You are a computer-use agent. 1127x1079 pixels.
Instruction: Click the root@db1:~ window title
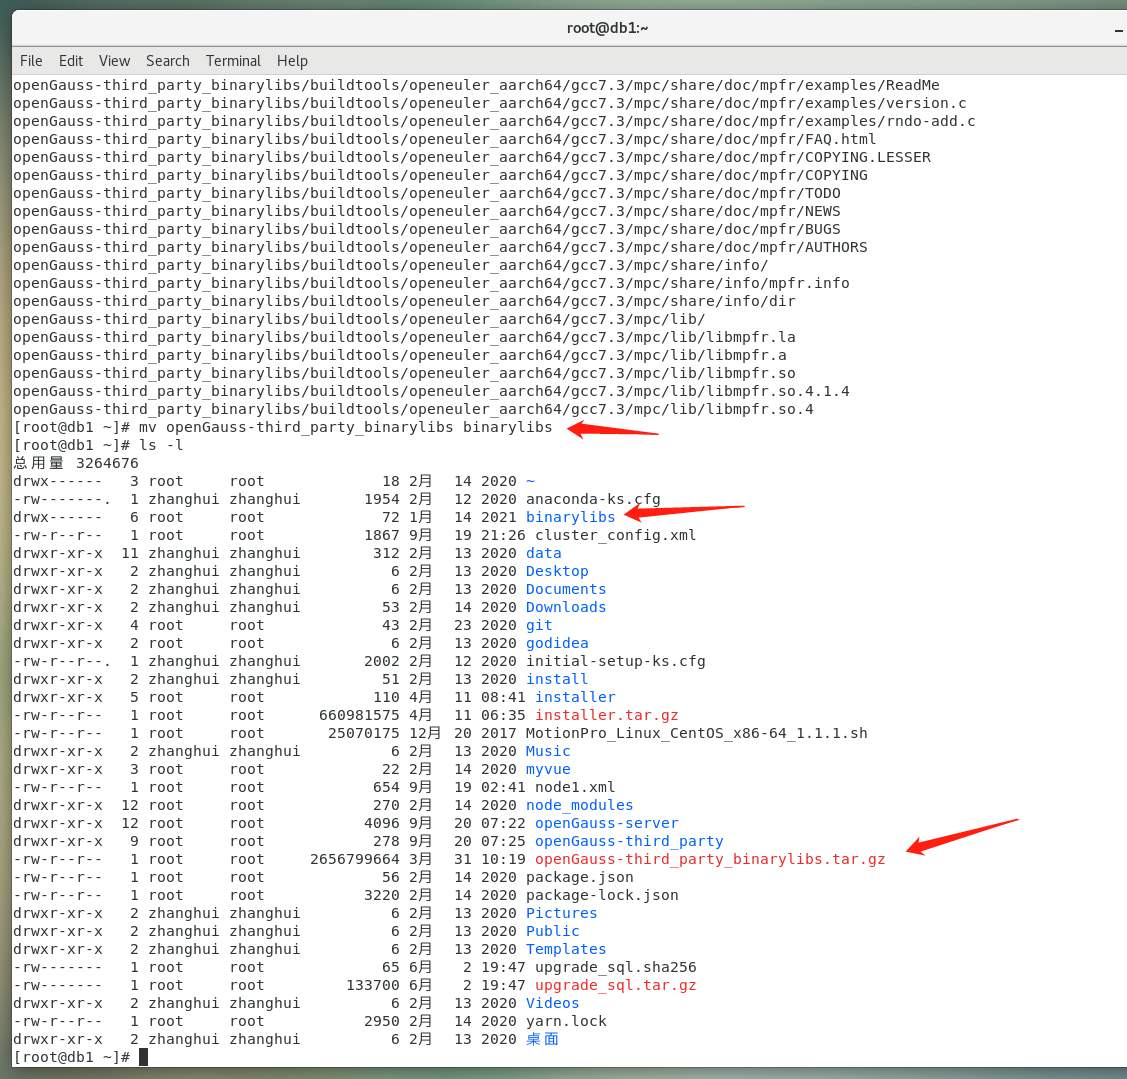[x=607, y=28]
